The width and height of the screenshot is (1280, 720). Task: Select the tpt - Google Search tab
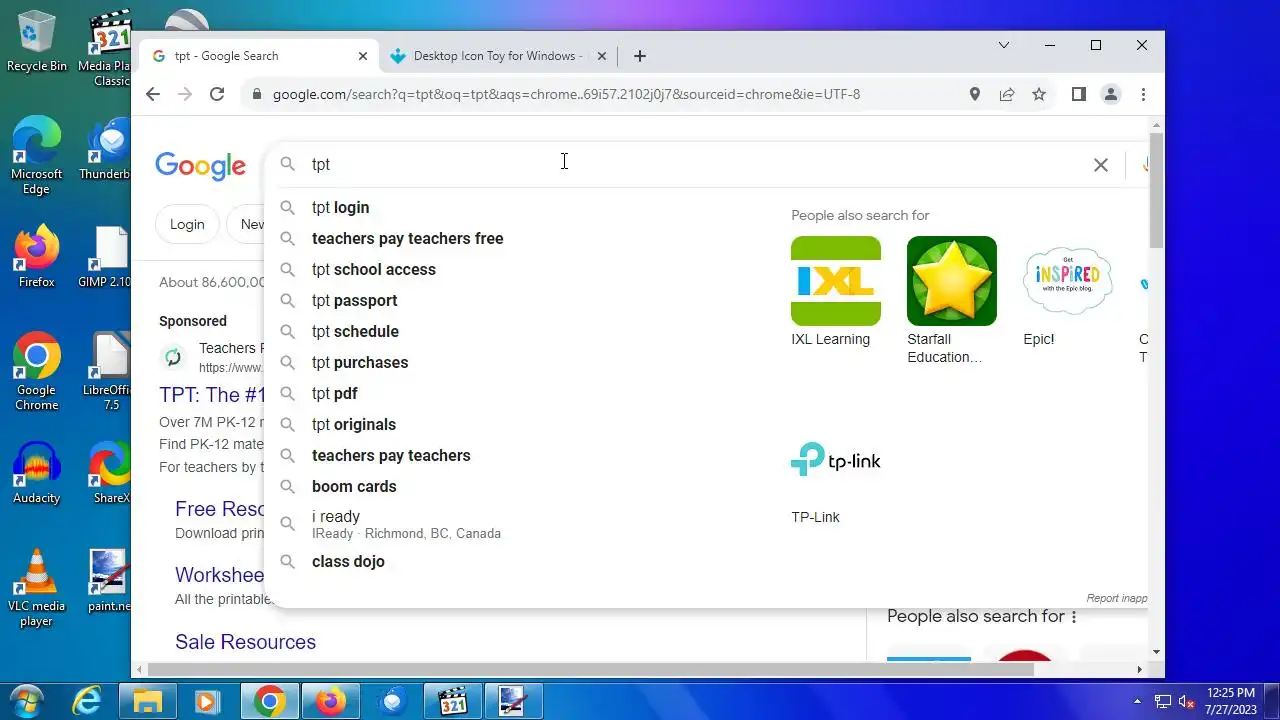pyautogui.click(x=258, y=56)
